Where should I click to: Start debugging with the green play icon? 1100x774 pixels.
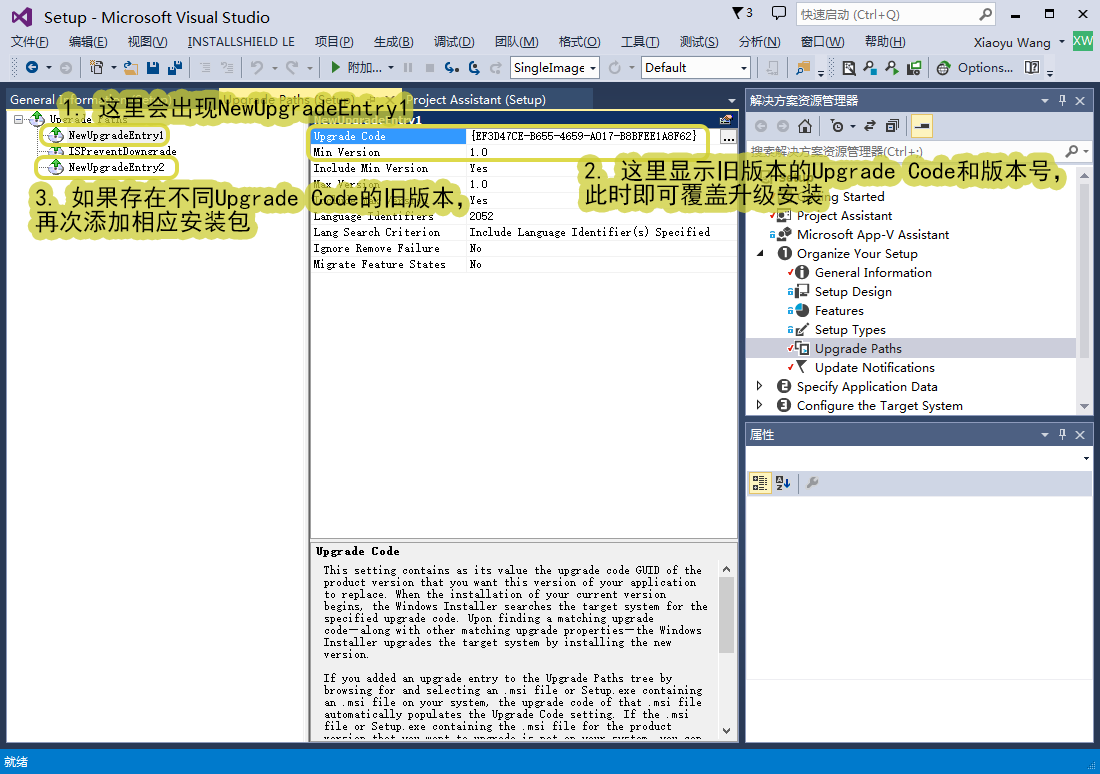(x=335, y=67)
